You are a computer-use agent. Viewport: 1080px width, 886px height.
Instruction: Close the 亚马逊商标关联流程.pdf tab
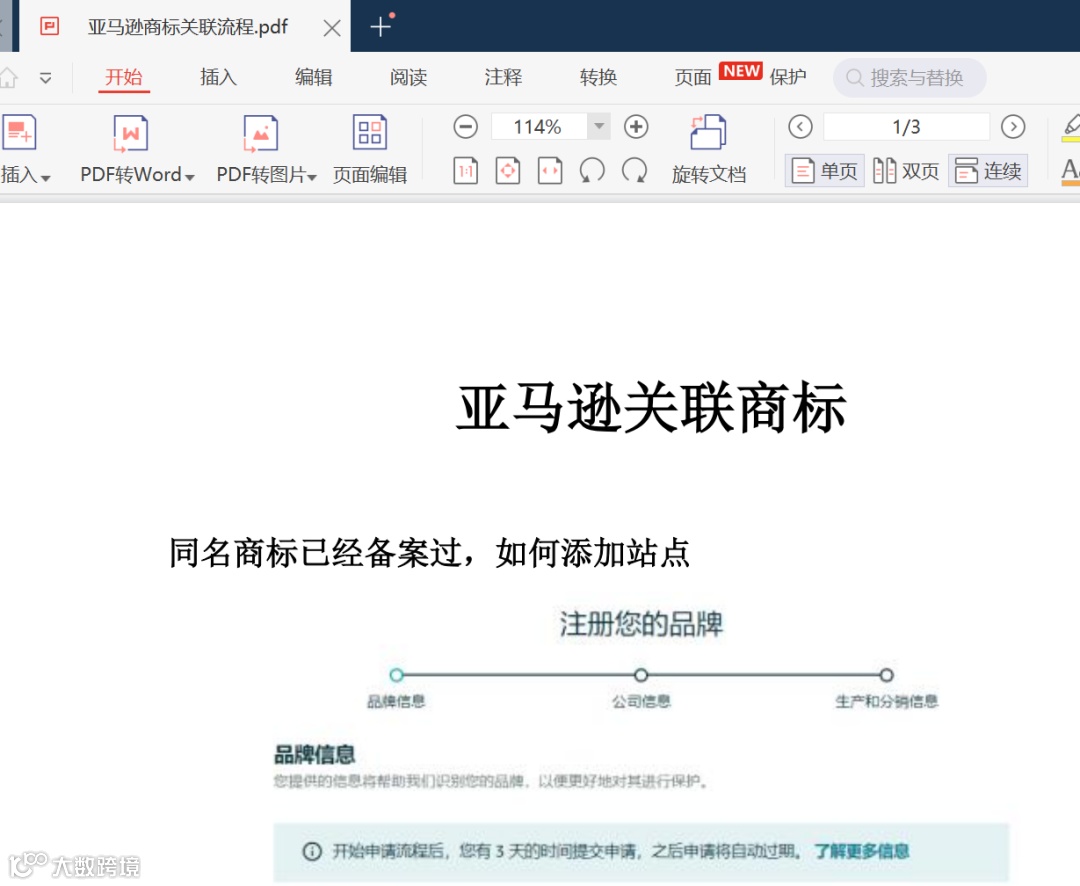(332, 28)
